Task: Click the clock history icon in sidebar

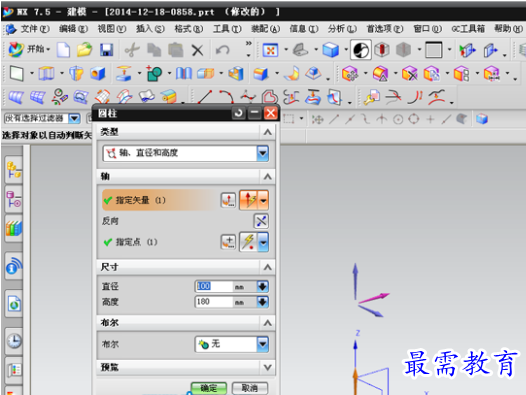Action: tap(14, 341)
